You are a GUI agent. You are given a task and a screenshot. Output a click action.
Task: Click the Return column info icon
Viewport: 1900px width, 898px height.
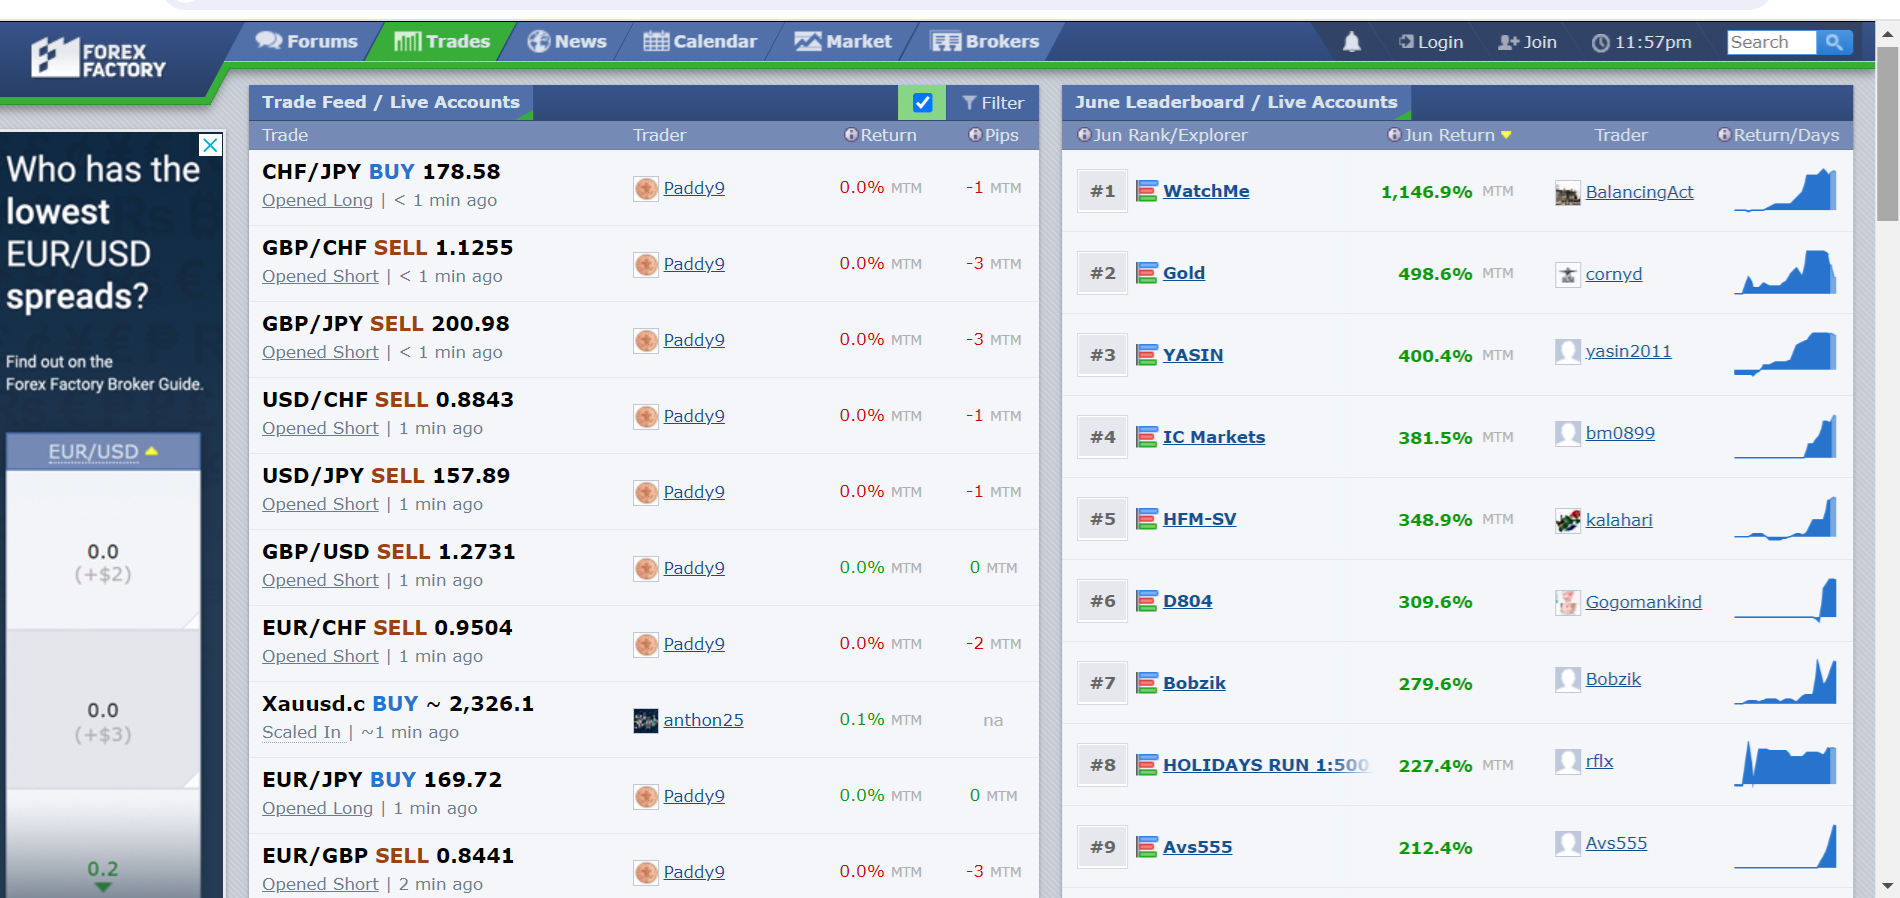[x=851, y=135]
